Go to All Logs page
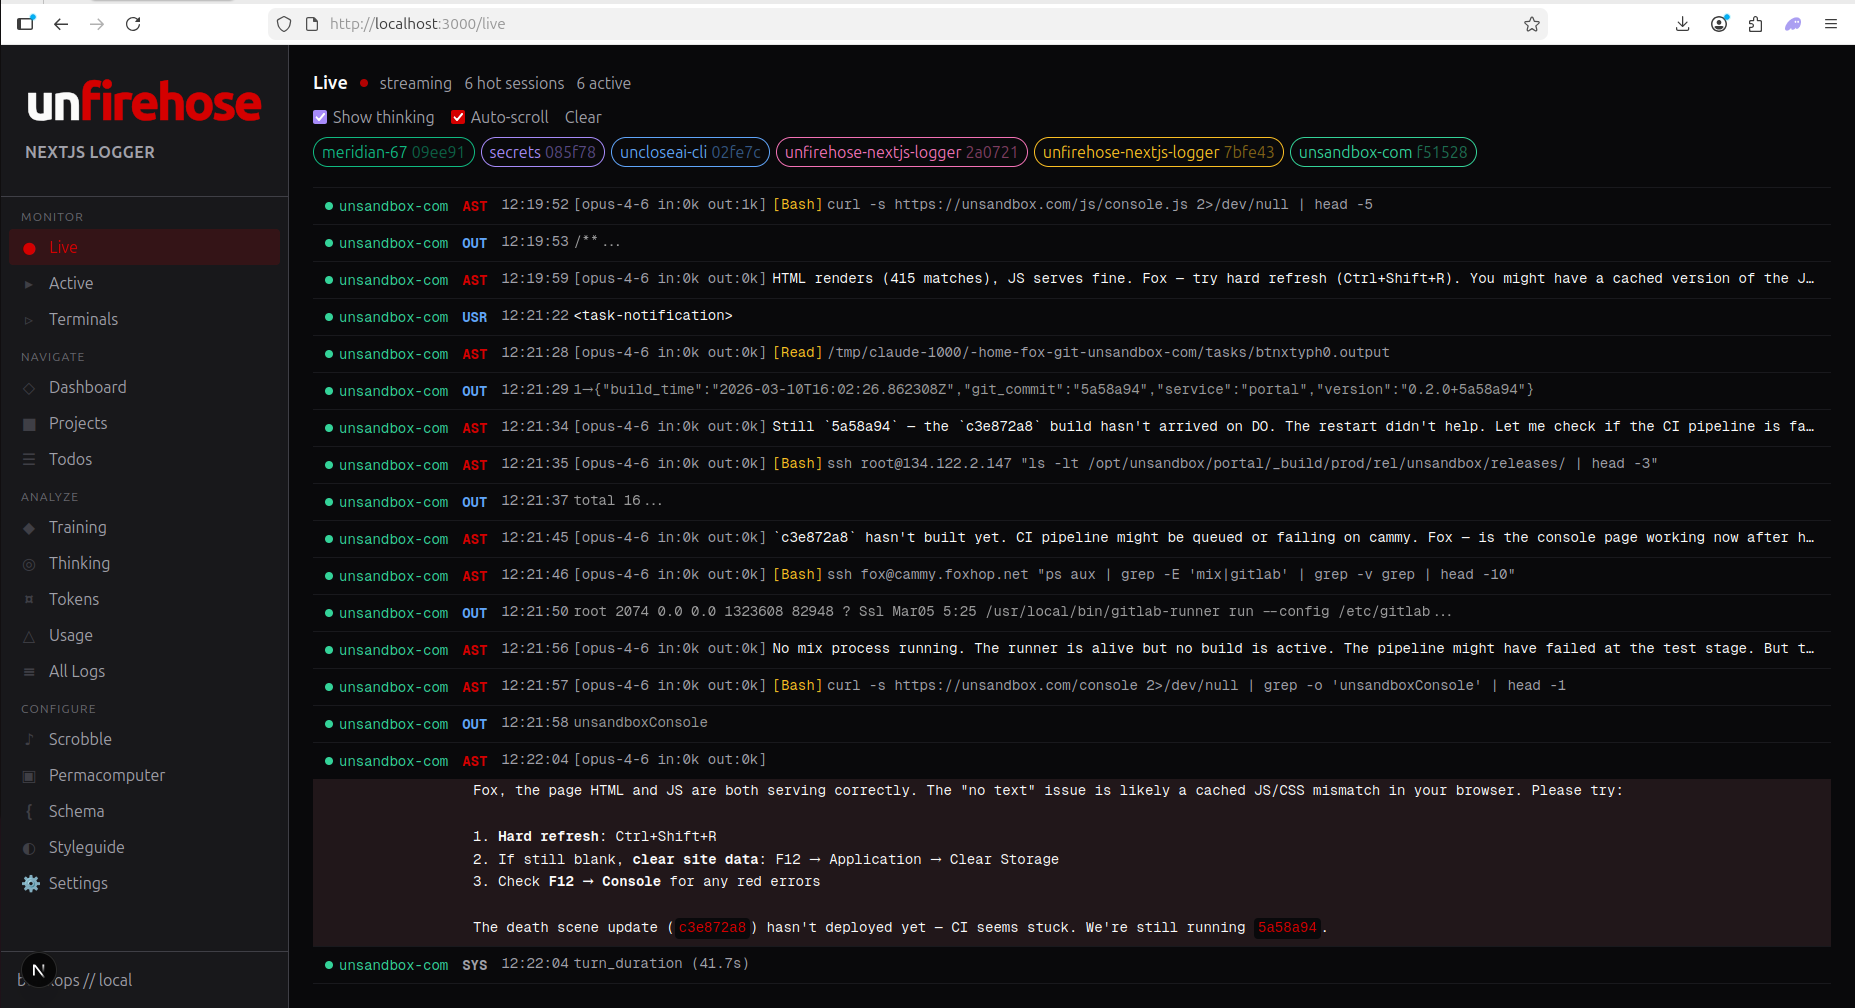Image resolution: width=1855 pixels, height=1008 pixels. tap(76, 671)
